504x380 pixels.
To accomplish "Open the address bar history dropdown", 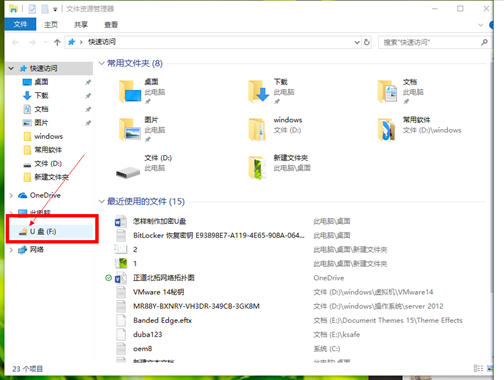I will click(357, 42).
